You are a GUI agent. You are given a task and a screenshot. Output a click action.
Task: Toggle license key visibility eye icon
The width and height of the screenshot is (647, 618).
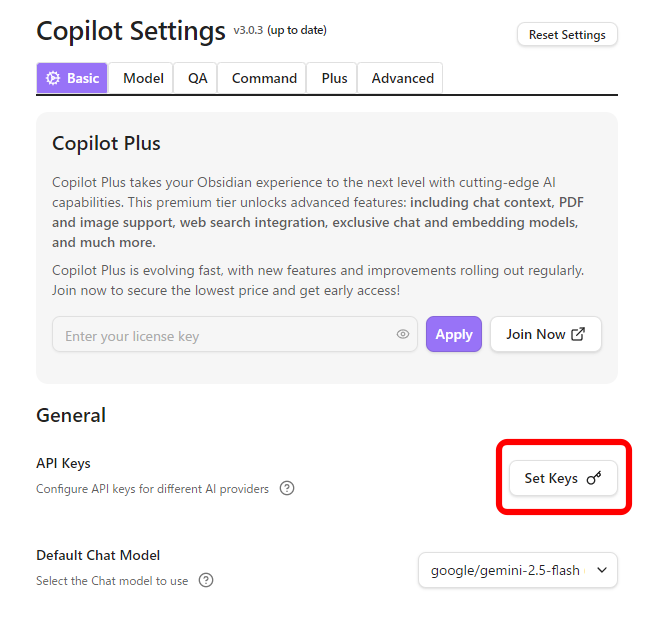(403, 335)
